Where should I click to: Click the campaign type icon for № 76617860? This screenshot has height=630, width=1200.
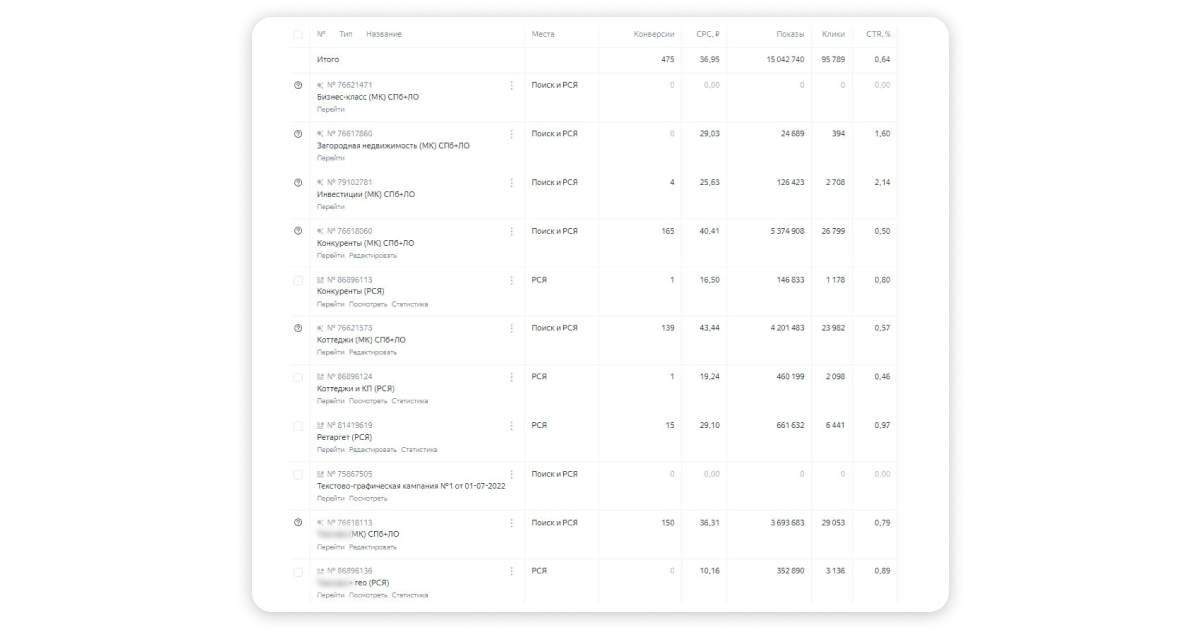pyautogui.click(x=320, y=134)
